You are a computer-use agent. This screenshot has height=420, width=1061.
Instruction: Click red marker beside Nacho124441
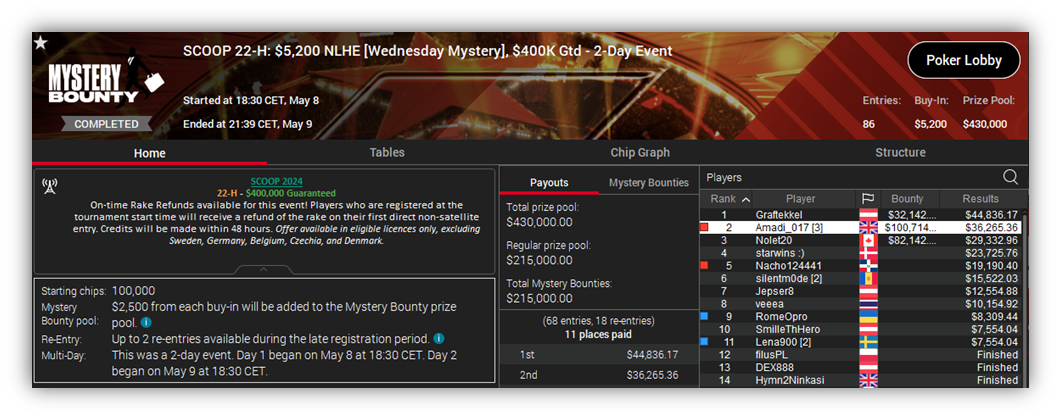(704, 266)
